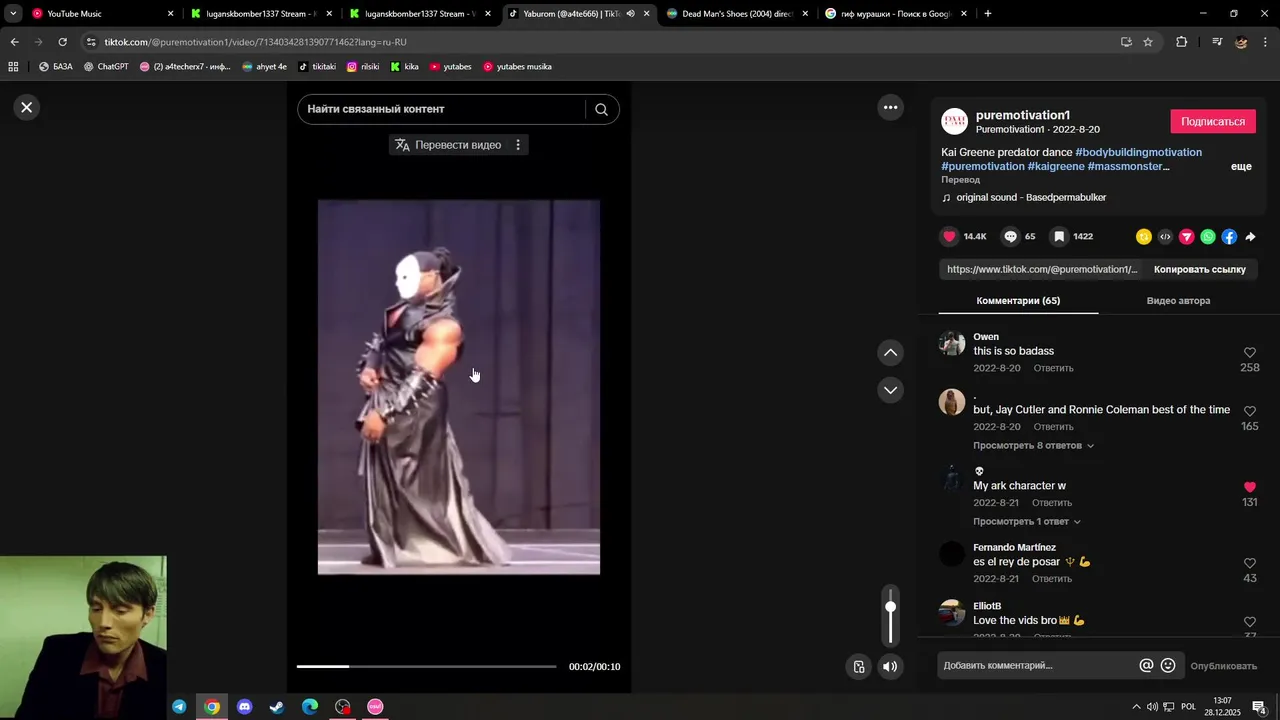Open a new browser tab plus button
Viewport: 1280px width, 720px height.
(x=988, y=14)
